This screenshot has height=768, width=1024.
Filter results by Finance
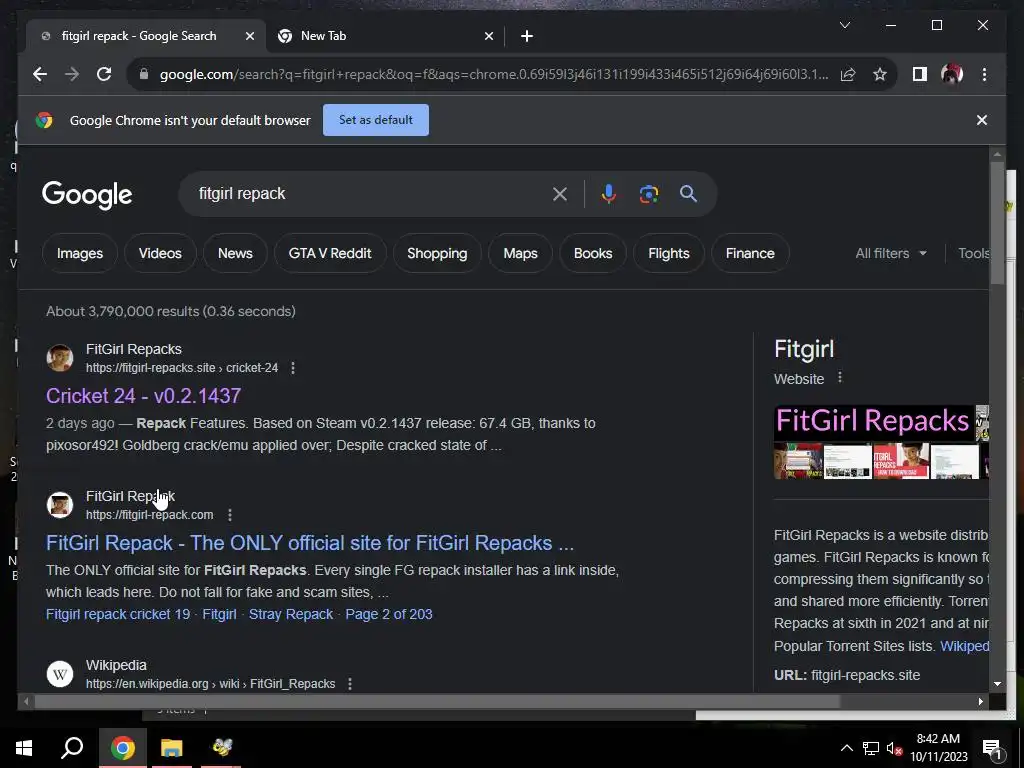(750, 253)
